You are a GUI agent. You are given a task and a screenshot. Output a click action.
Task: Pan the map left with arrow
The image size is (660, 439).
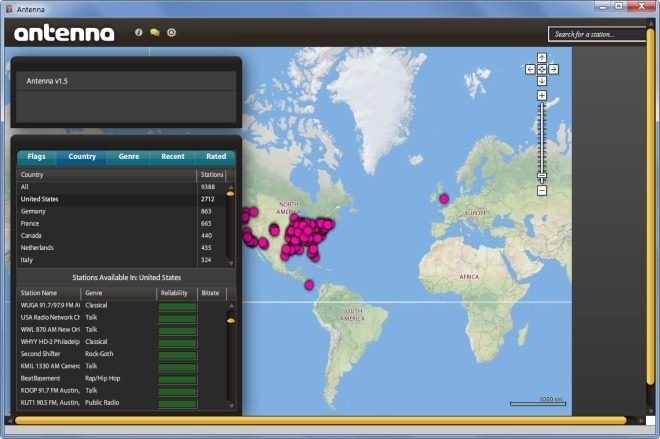(x=530, y=69)
